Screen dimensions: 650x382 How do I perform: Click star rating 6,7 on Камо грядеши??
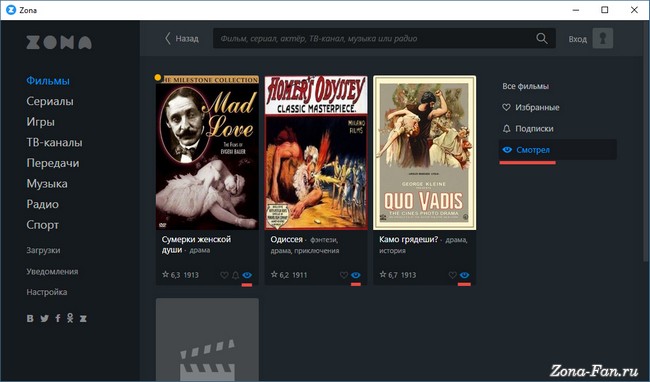(388, 275)
